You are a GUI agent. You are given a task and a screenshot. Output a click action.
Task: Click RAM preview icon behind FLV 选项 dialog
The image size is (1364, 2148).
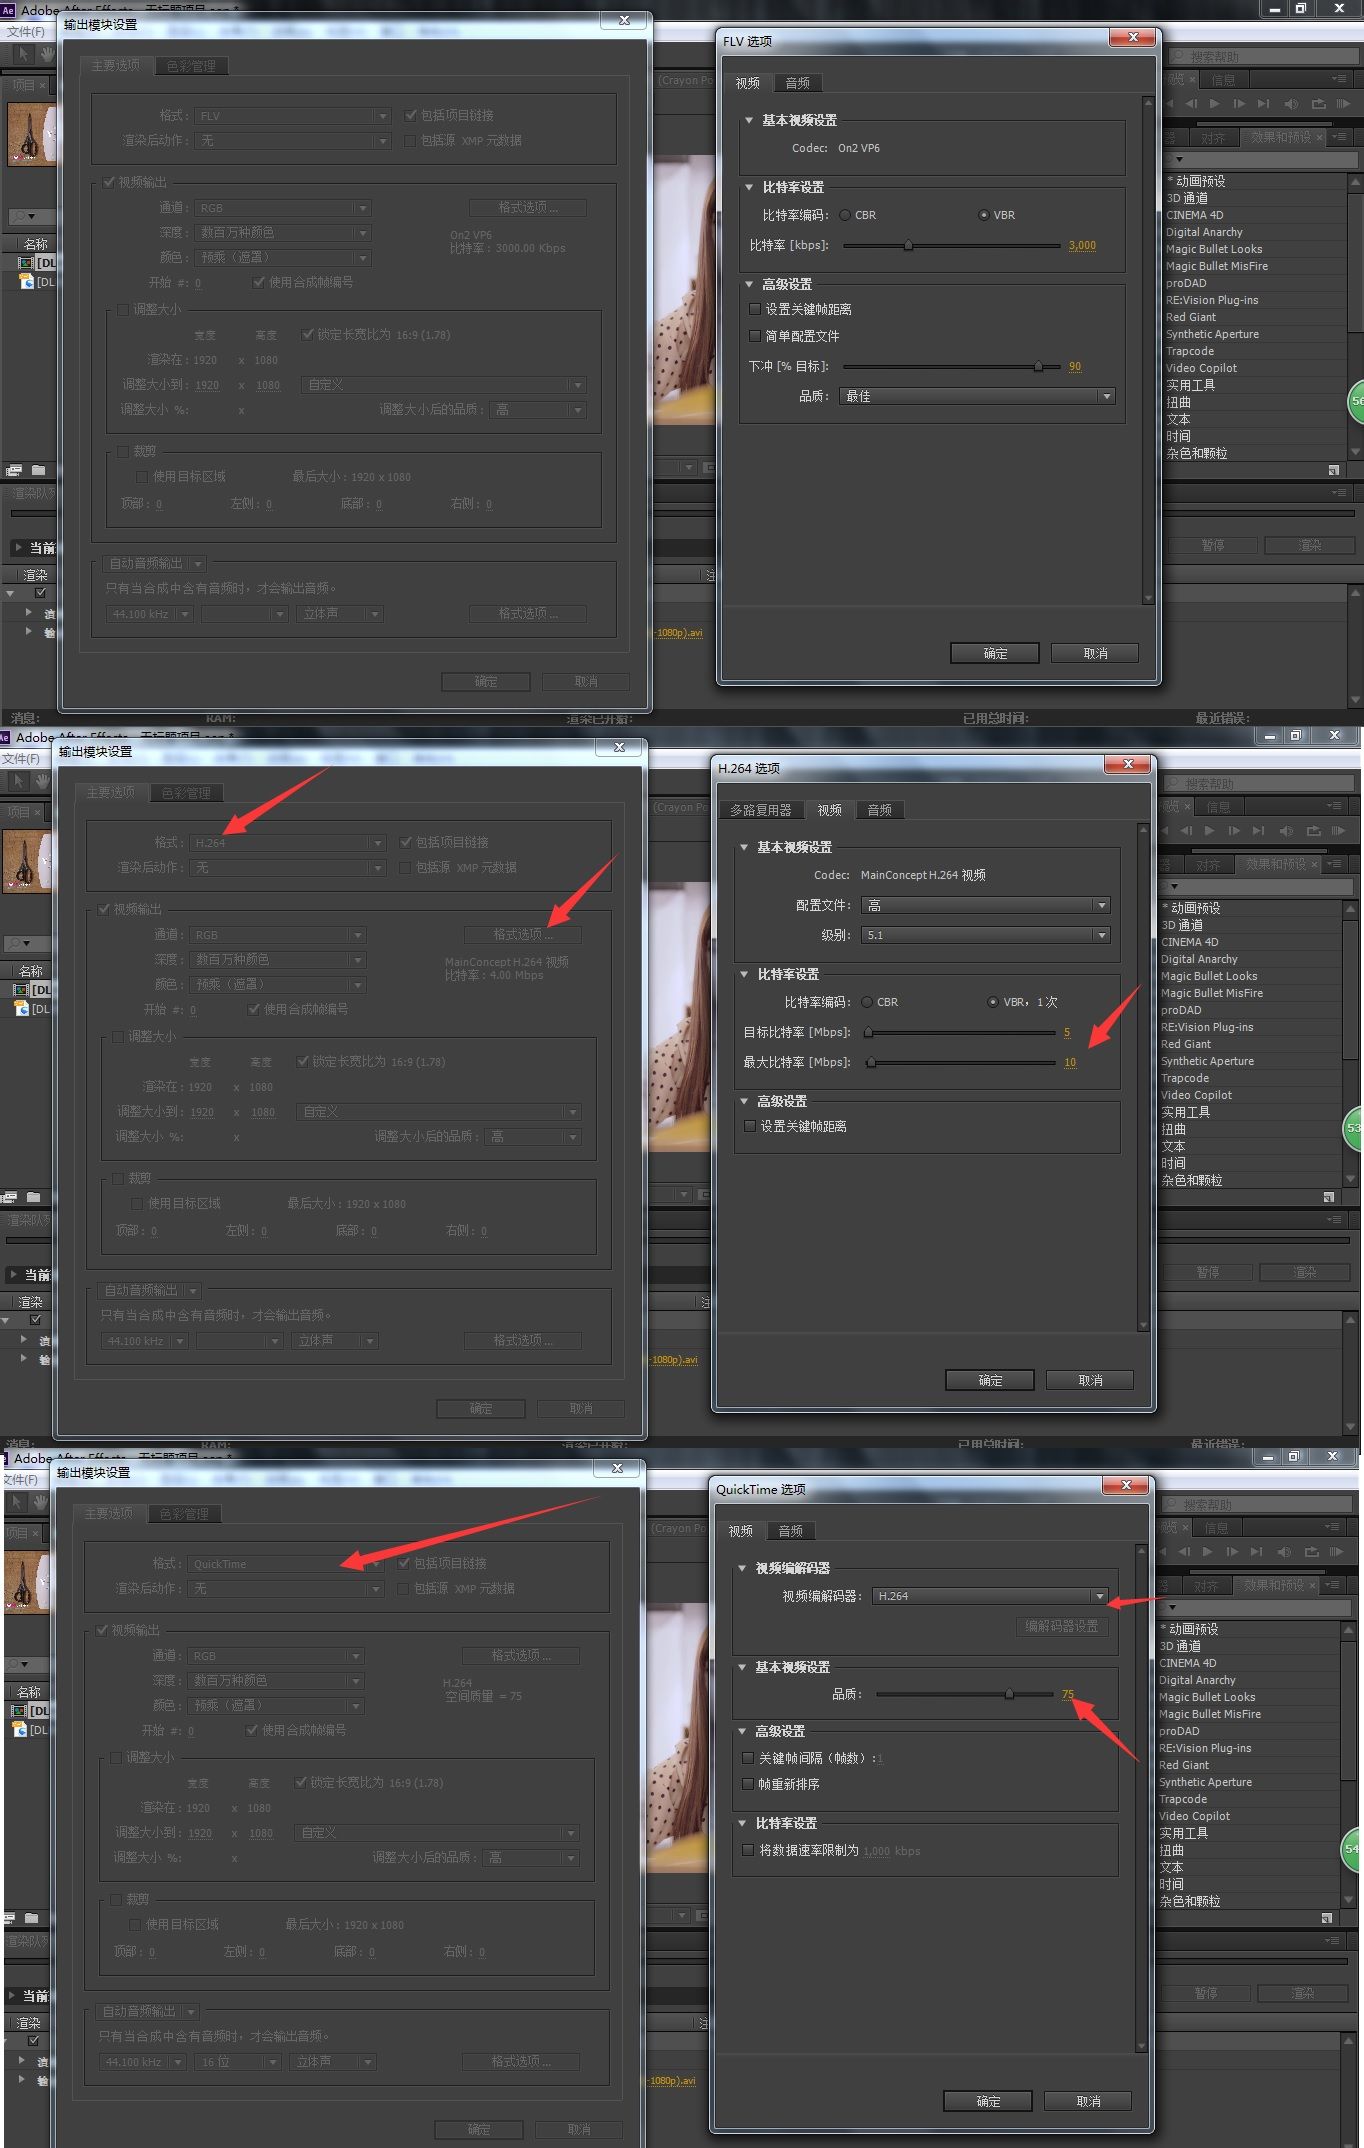[x=1343, y=103]
